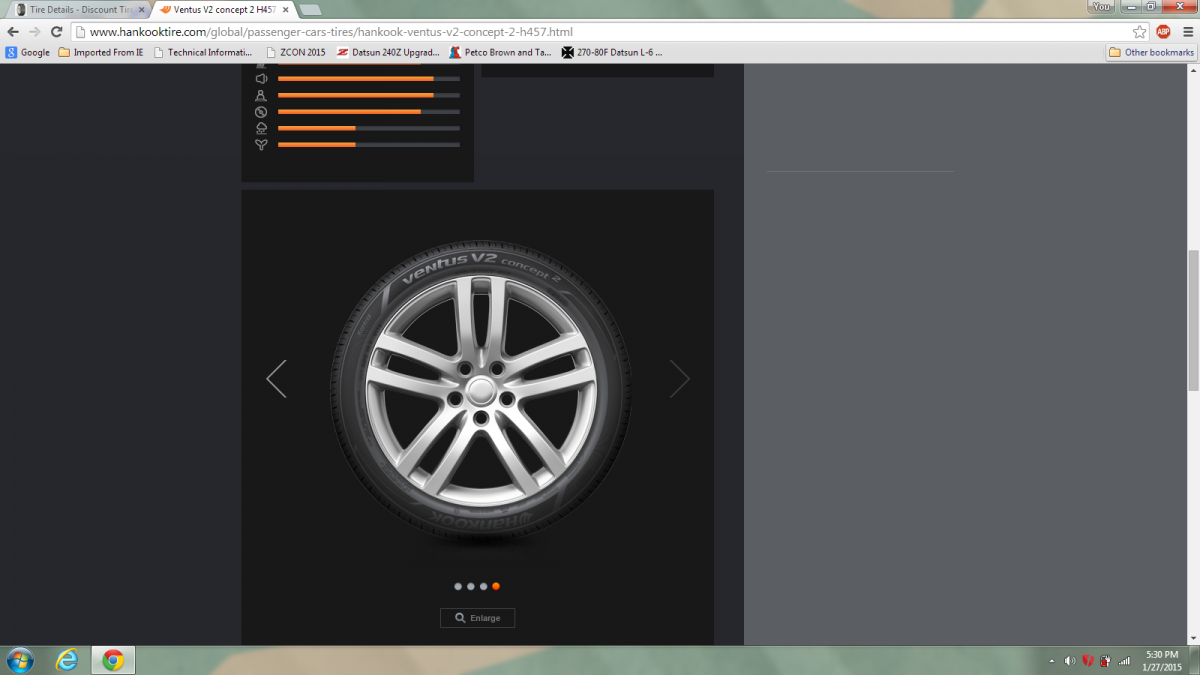This screenshot has height=675, width=1200.
Task: Show next tire image with right arrow
Action: click(x=680, y=379)
